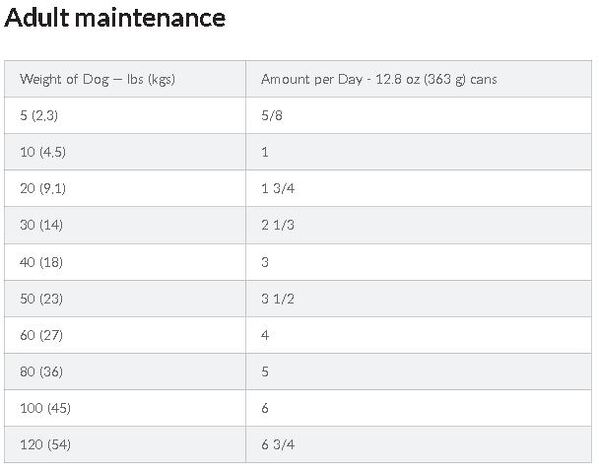Click the 100 (45) weight cell
This screenshot has width=599, height=472.
[x=125, y=408]
